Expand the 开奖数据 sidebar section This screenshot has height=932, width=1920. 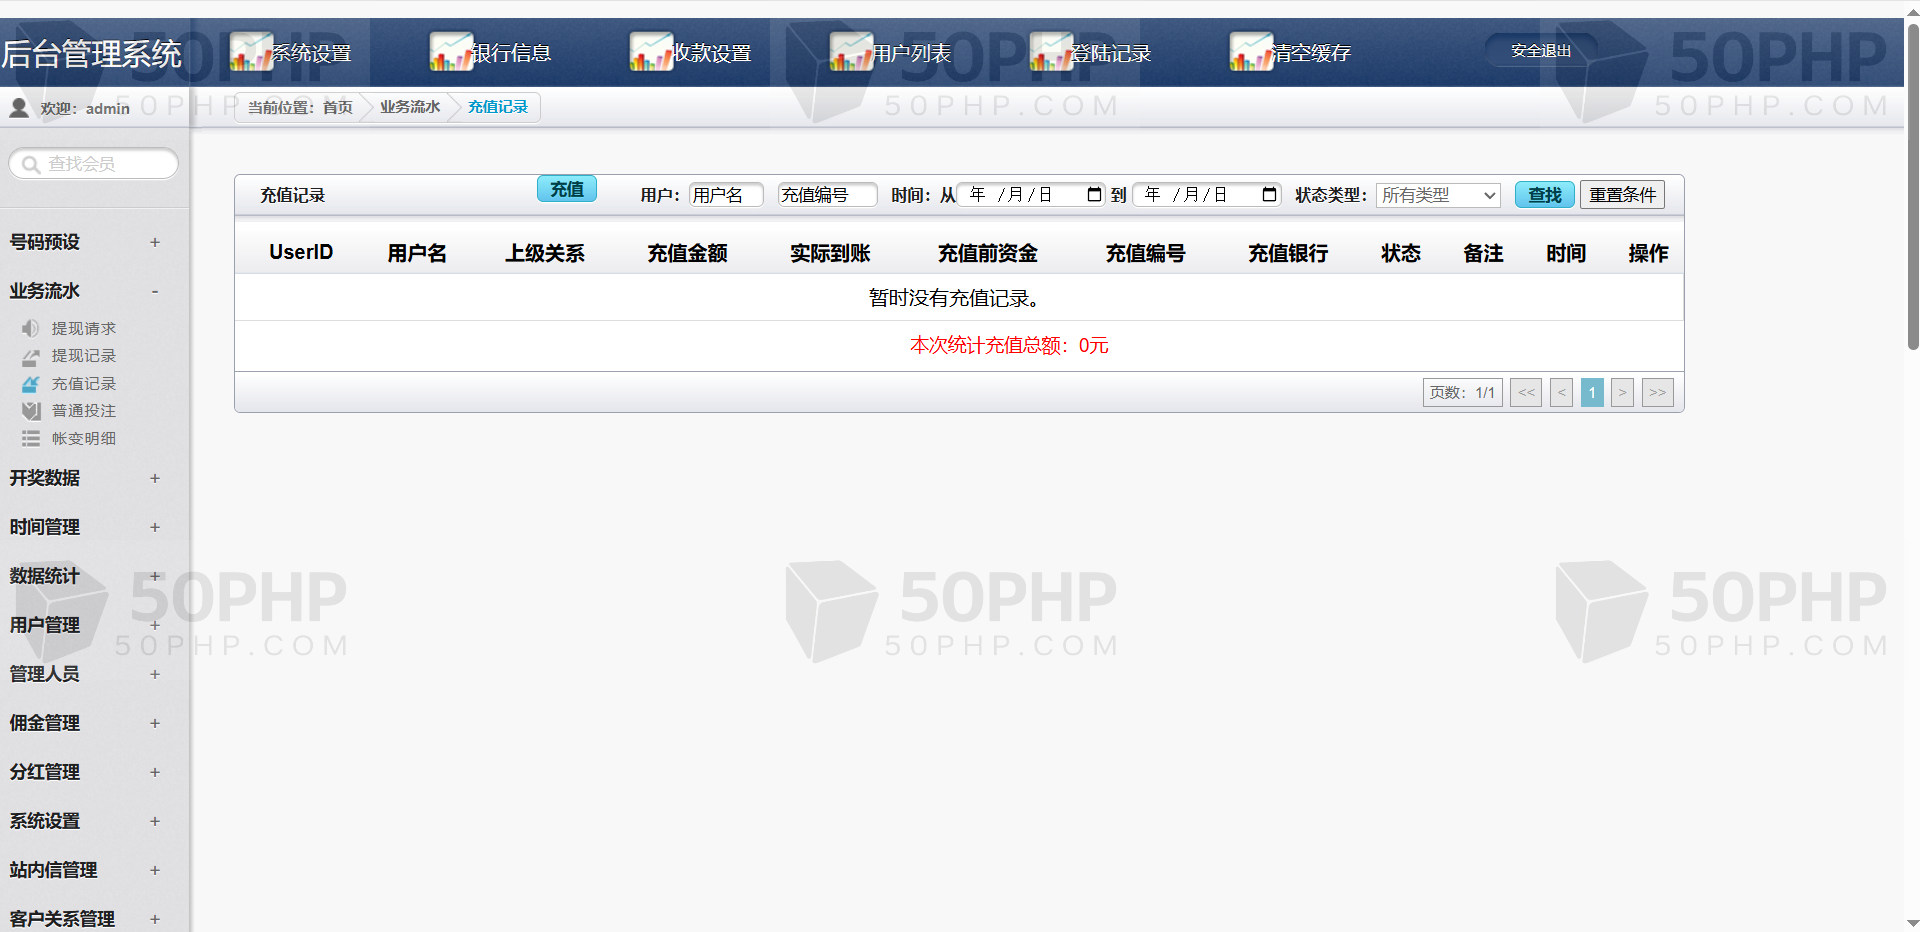pos(154,478)
